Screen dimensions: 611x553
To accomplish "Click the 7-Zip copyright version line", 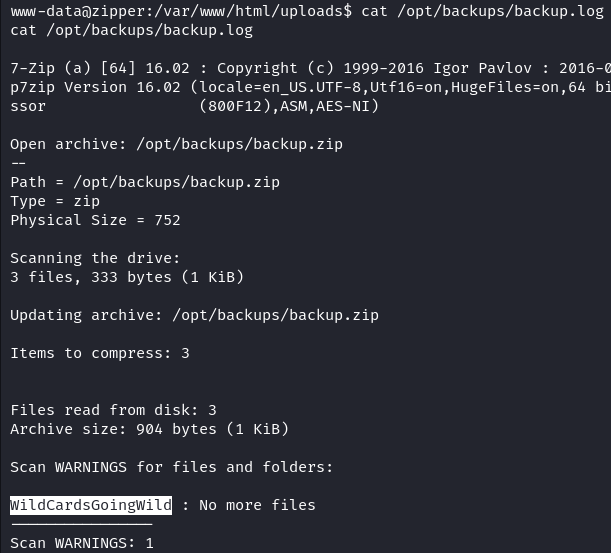I will pyautogui.click(x=311, y=68).
